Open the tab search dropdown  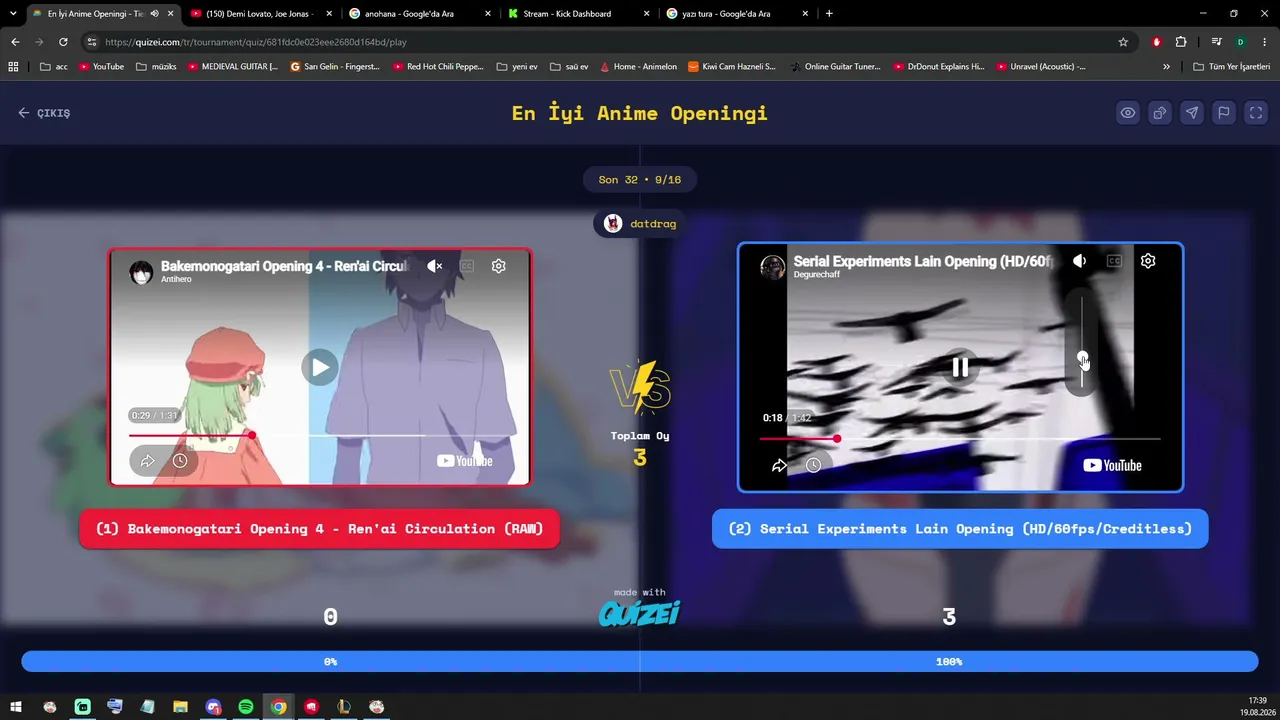click(x=14, y=14)
